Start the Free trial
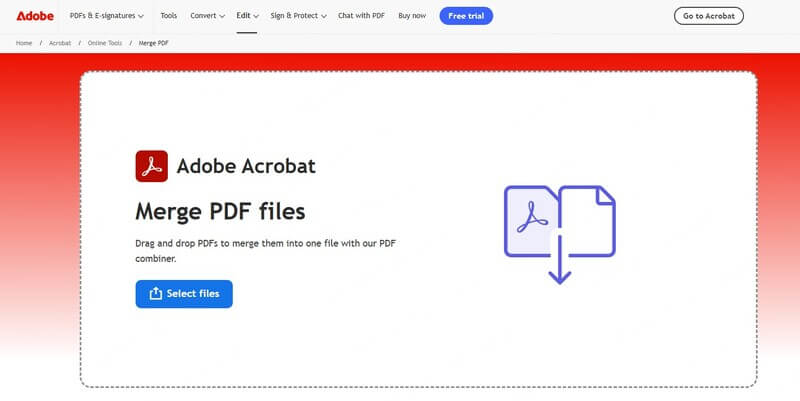Image resolution: width=800 pixels, height=401 pixels. (466, 16)
